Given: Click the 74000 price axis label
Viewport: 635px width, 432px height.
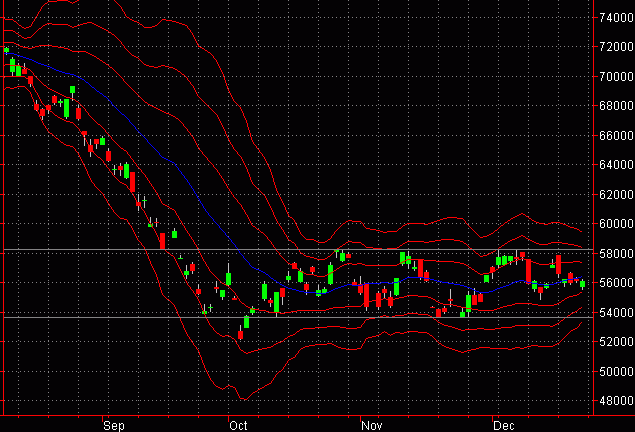Looking at the screenshot, I should point(616,18).
